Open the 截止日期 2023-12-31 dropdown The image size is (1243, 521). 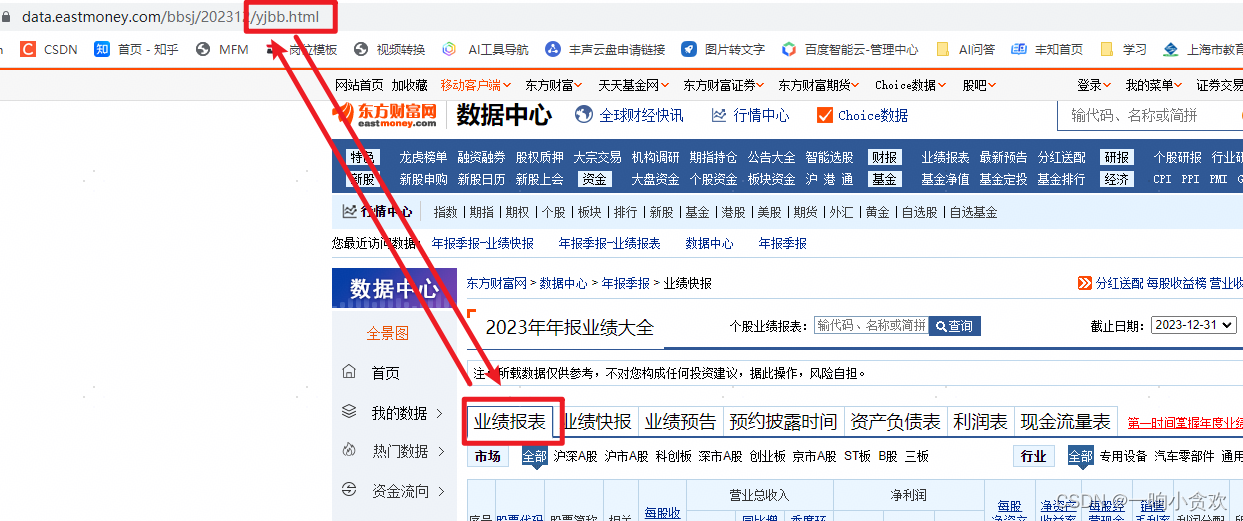coord(1195,325)
